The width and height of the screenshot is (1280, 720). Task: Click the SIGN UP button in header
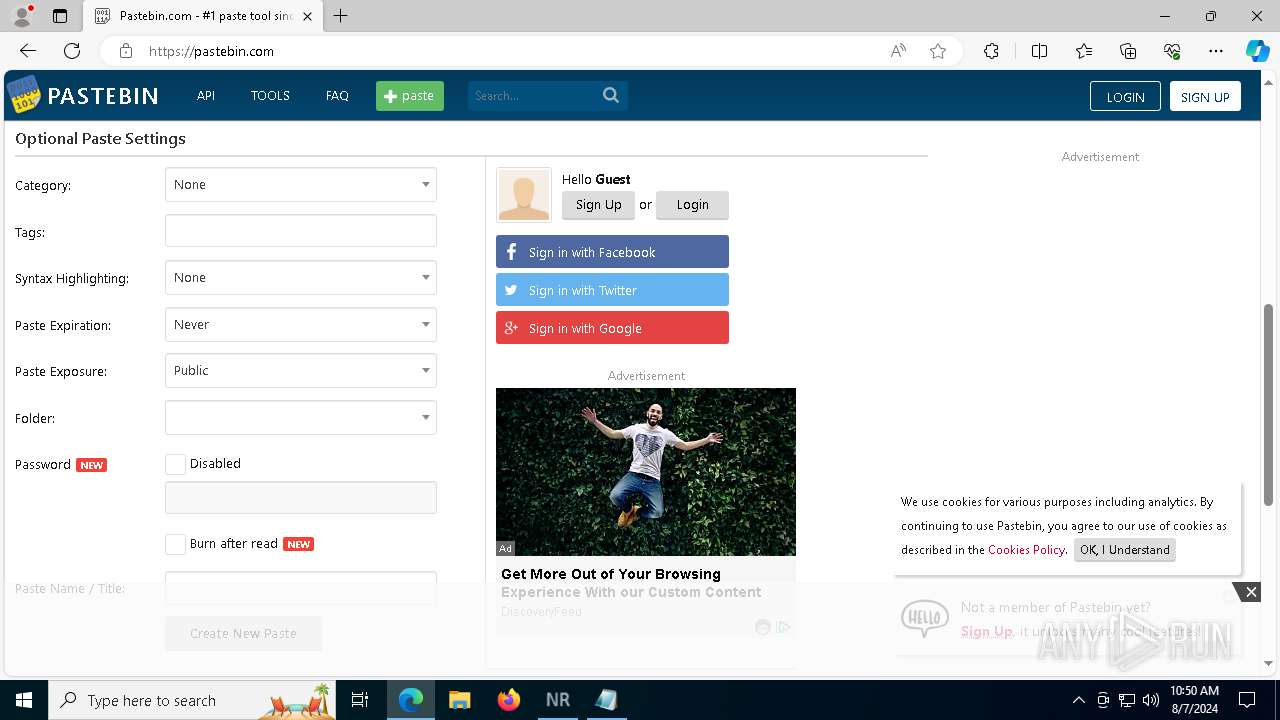point(1205,96)
